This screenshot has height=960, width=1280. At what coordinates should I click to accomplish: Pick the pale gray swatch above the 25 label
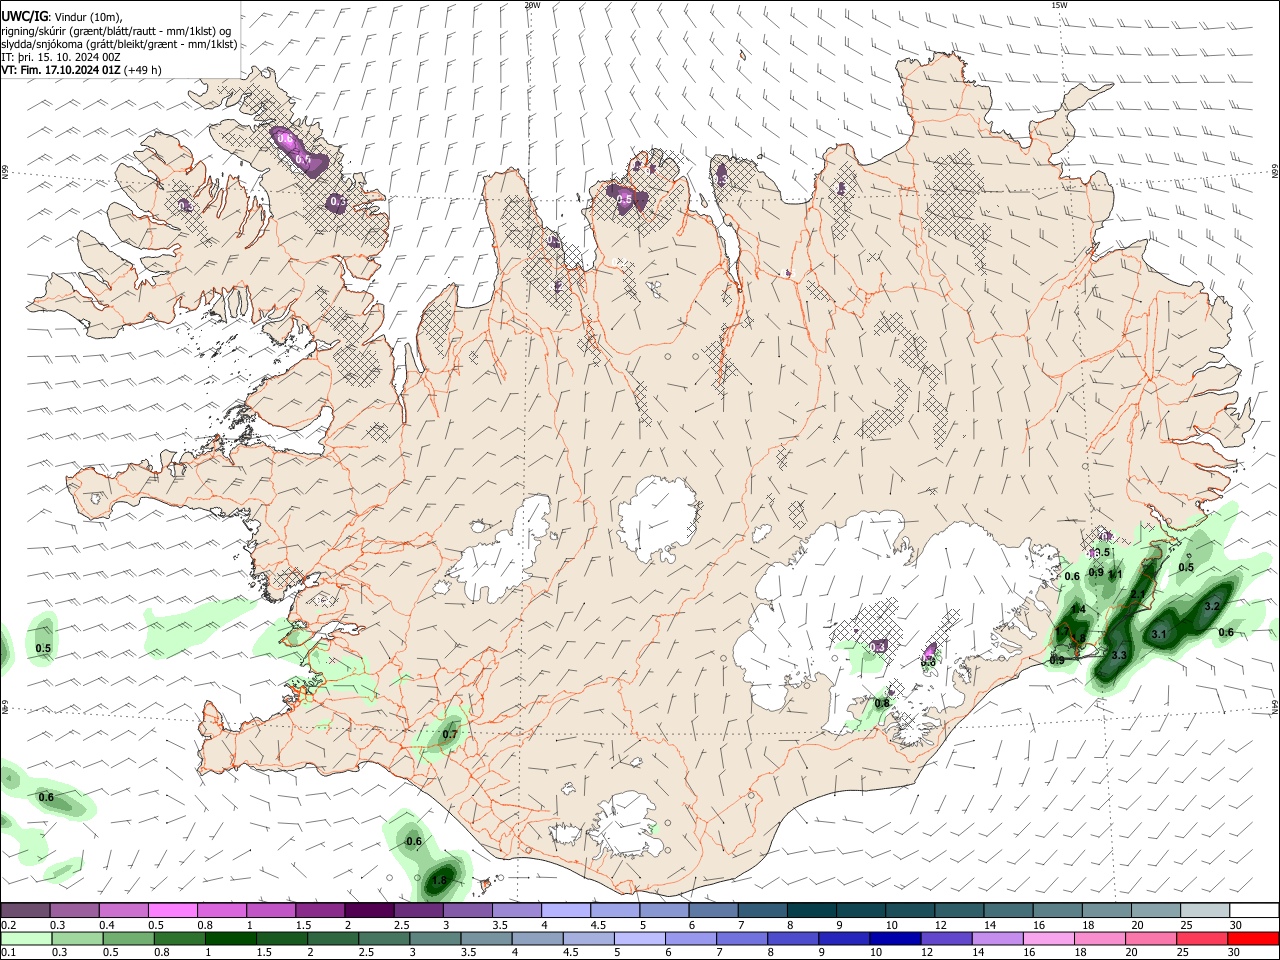point(1203,910)
